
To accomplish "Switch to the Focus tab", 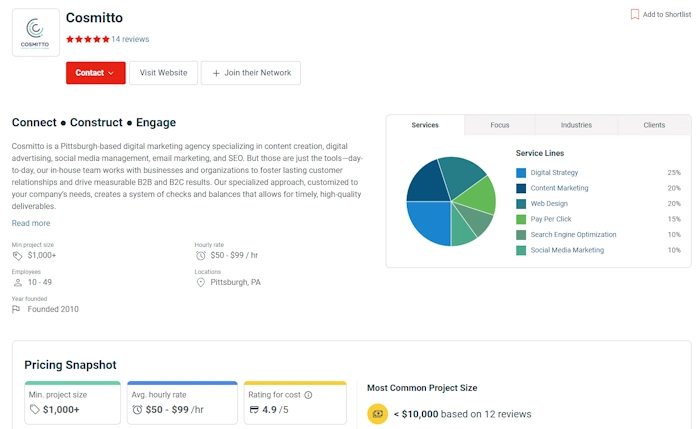I will click(500, 125).
